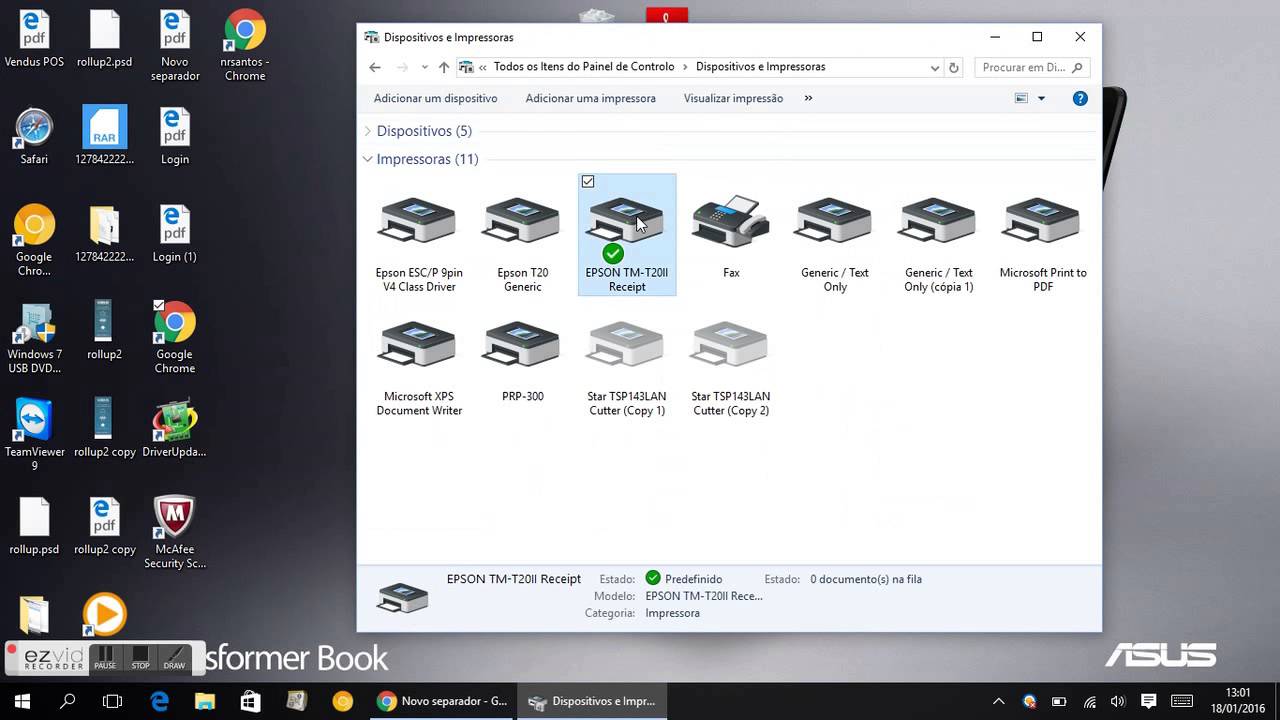
Task: Go up one level arrow
Action: pos(444,67)
